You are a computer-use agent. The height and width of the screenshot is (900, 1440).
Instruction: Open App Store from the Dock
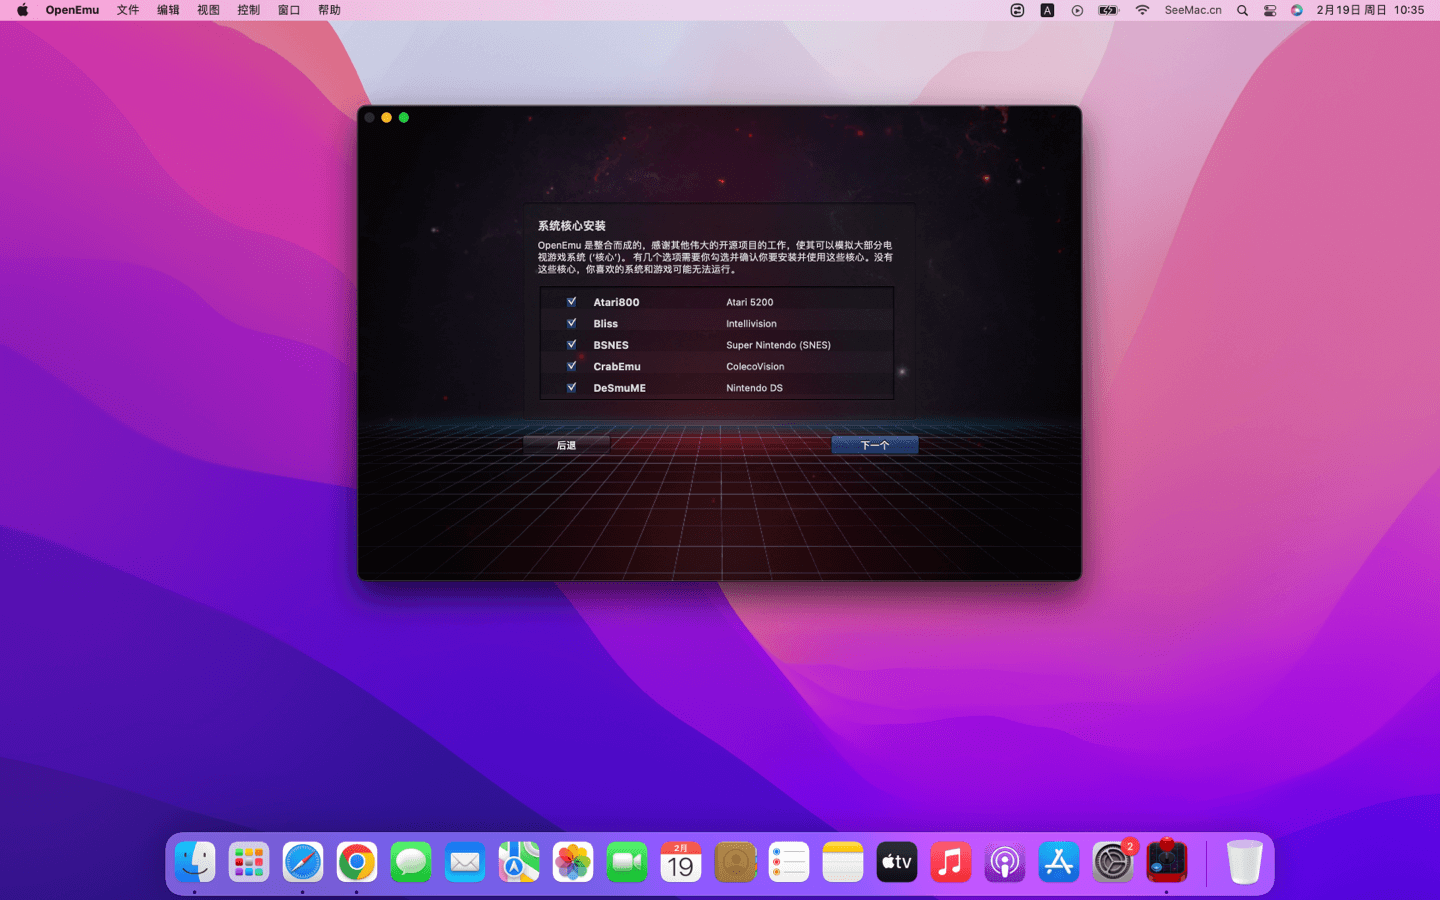(1059, 862)
